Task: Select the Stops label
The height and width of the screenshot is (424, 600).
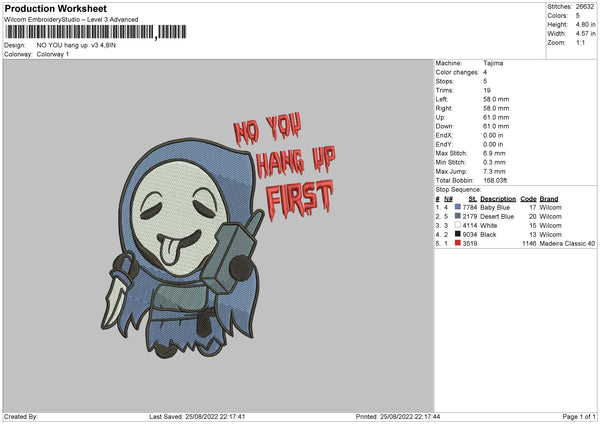Action: (x=444, y=81)
